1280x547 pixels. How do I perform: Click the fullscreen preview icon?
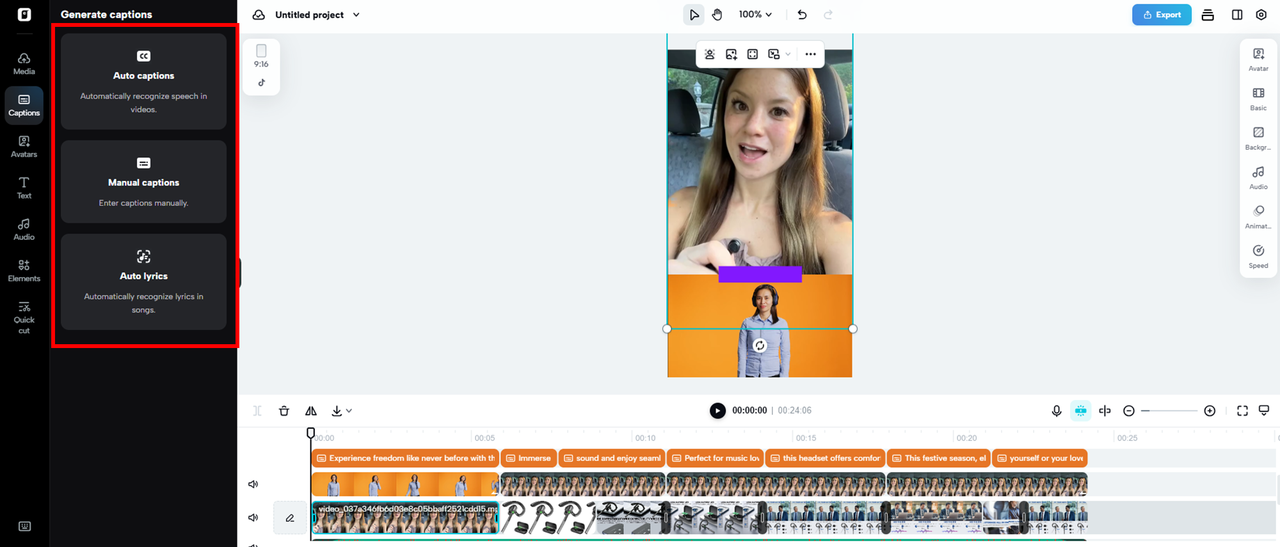1242,411
